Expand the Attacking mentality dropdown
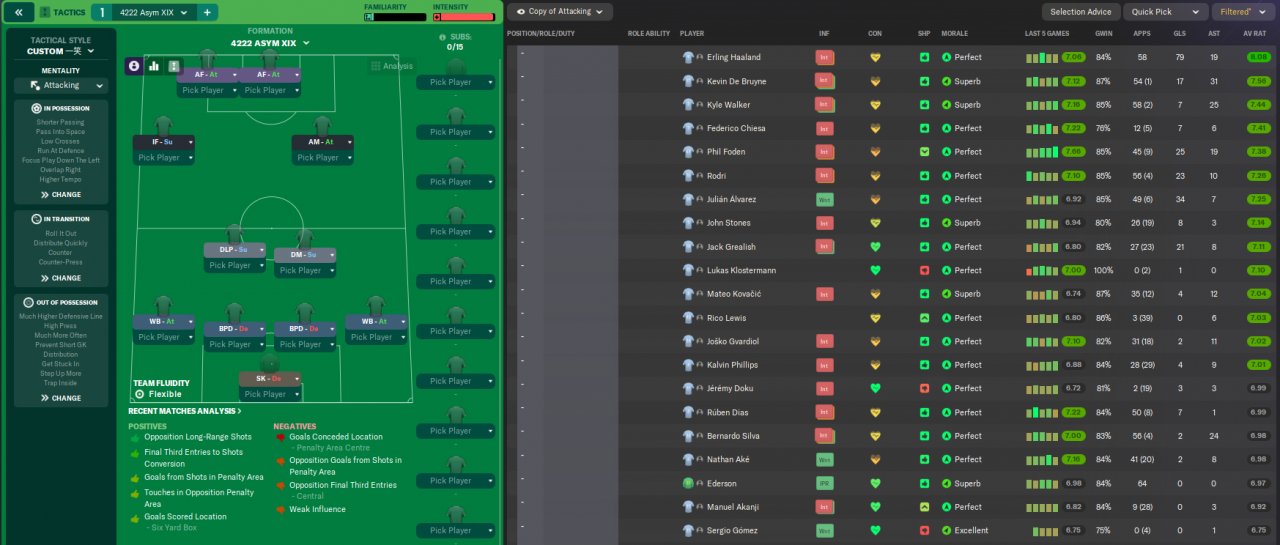Viewport: 1280px width, 545px height. pyautogui.click(x=61, y=86)
